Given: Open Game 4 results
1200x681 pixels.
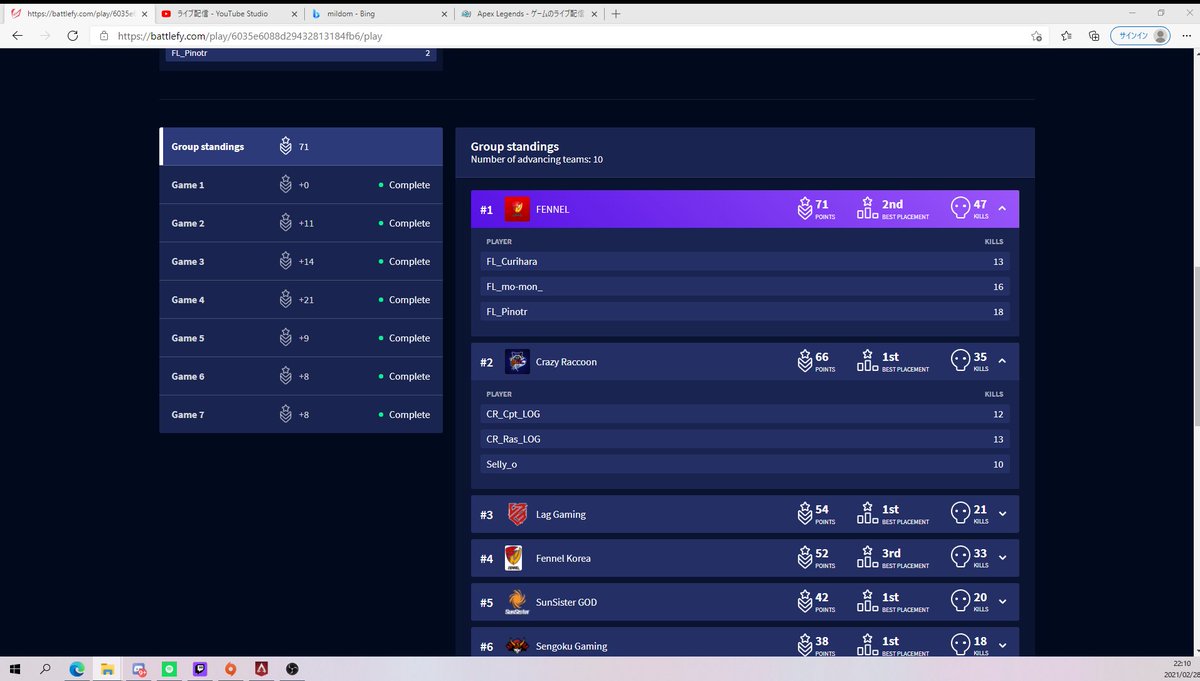Looking at the screenshot, I should coord(301,299).
